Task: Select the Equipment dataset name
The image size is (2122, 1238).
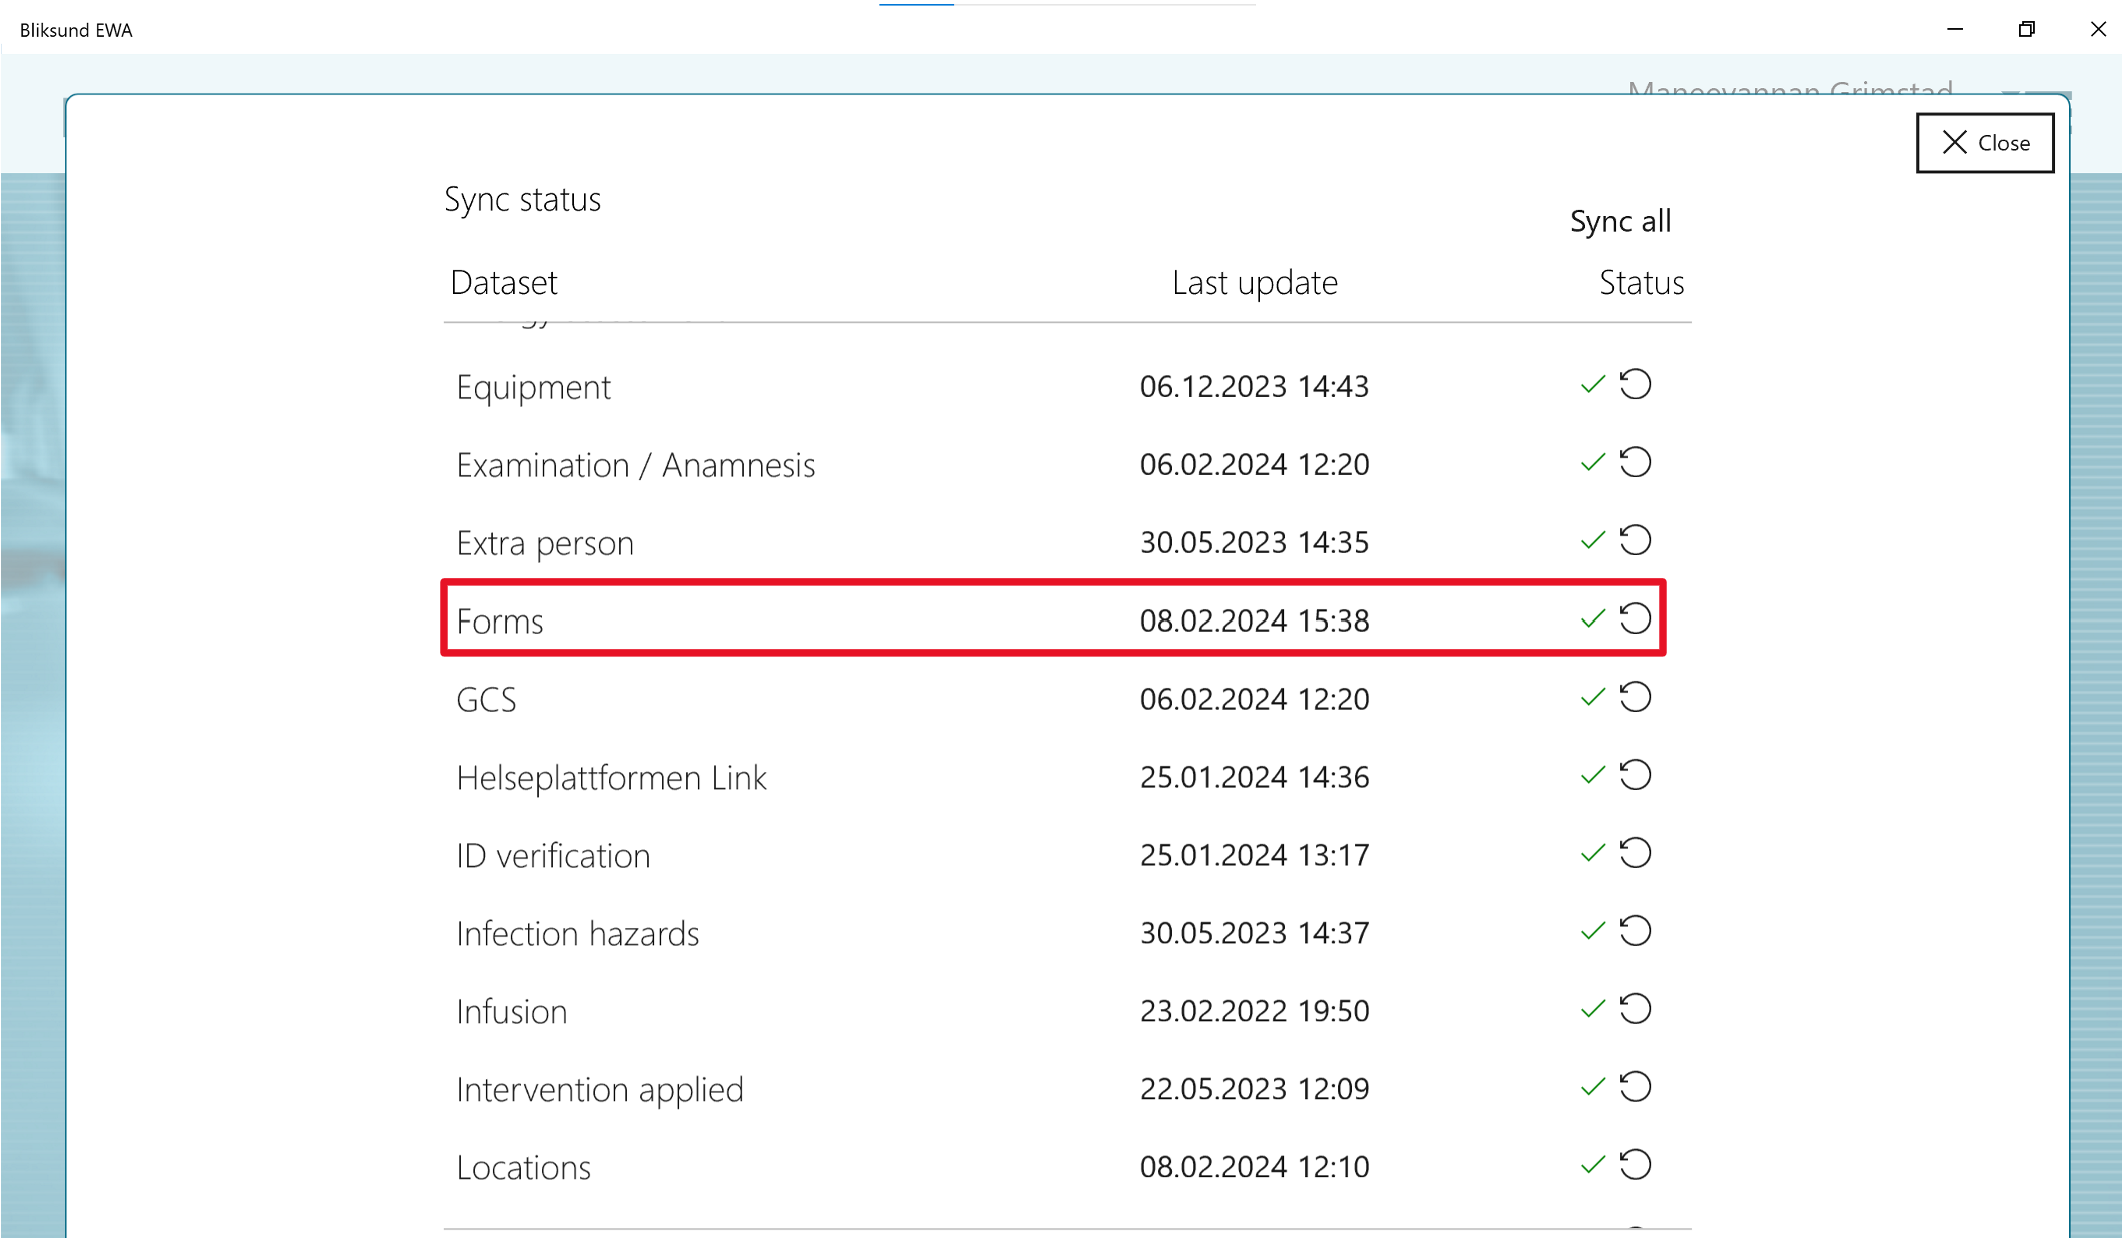Action: pos(533,387)
